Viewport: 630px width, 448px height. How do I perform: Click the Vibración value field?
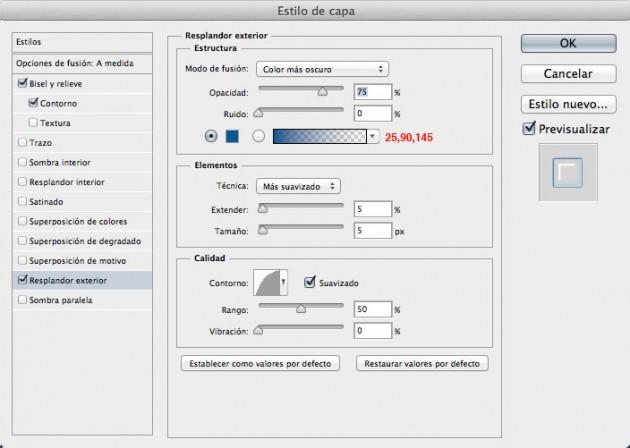point(372,331)
